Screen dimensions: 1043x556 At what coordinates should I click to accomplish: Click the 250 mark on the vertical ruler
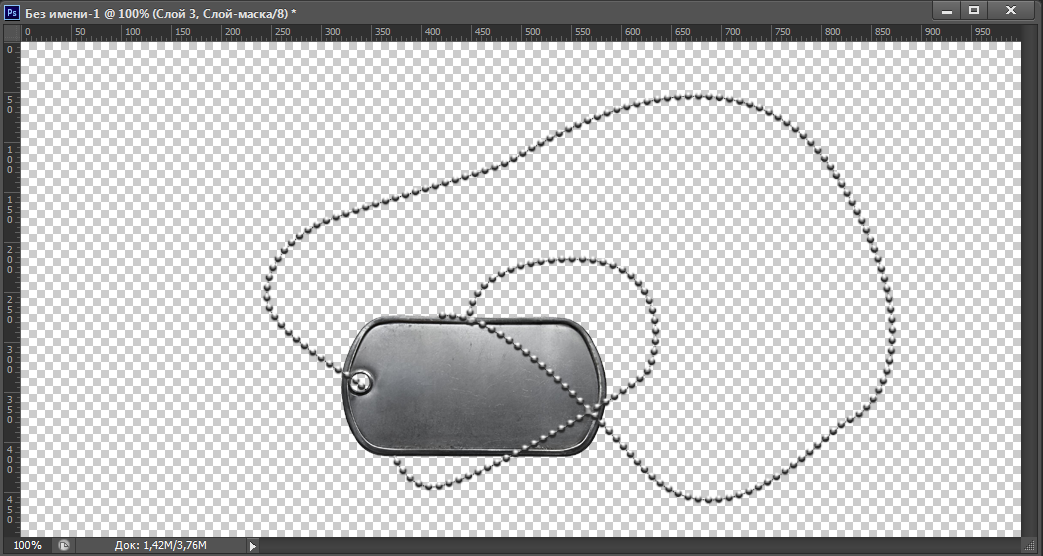tap(10, 306)
